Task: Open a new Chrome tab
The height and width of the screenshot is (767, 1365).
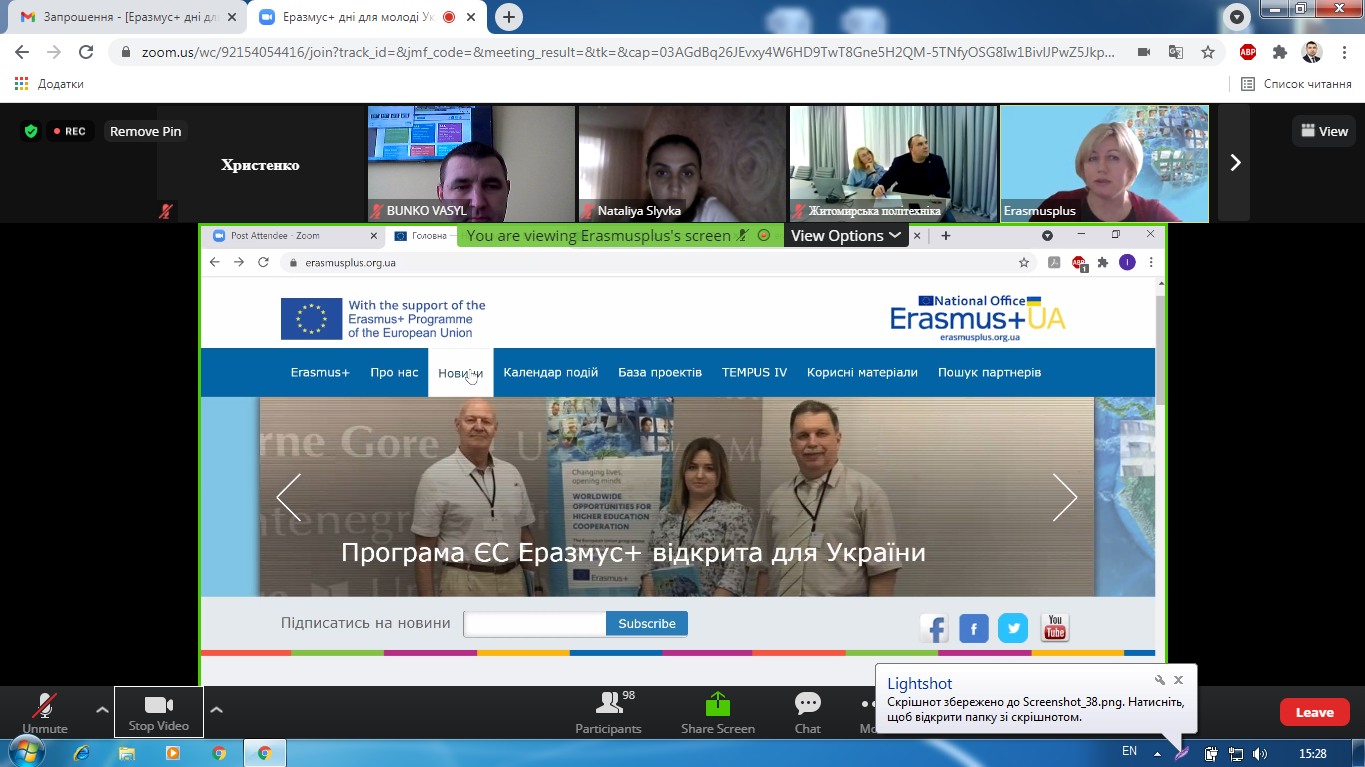Action: [x=510, y=17]
